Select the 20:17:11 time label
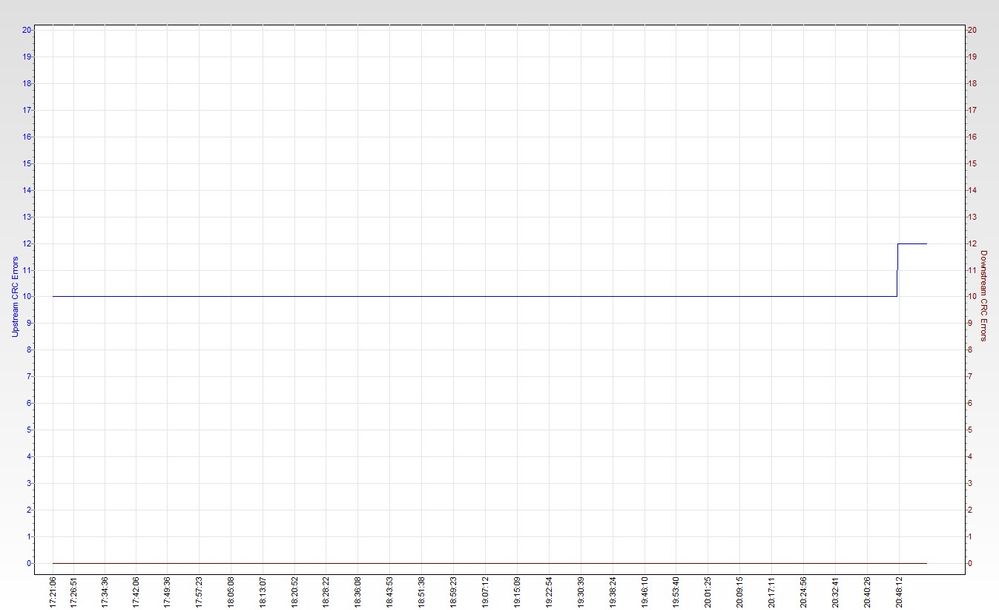This screenshot has height=610, width=999. pyautogui.click(x=772, y=593)
